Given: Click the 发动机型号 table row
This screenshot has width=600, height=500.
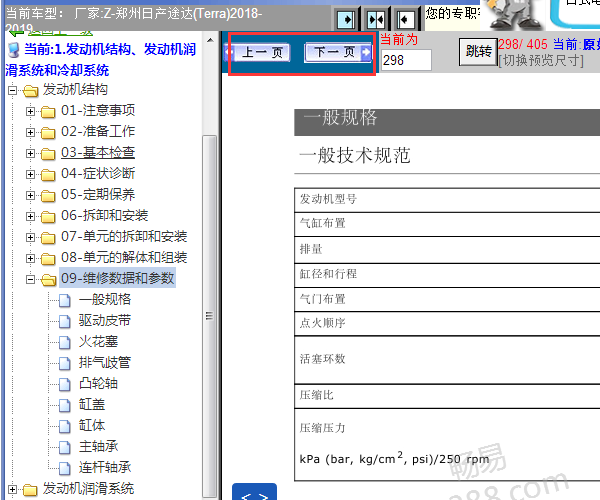Looking at the screenshot, I should coord(447,200).
